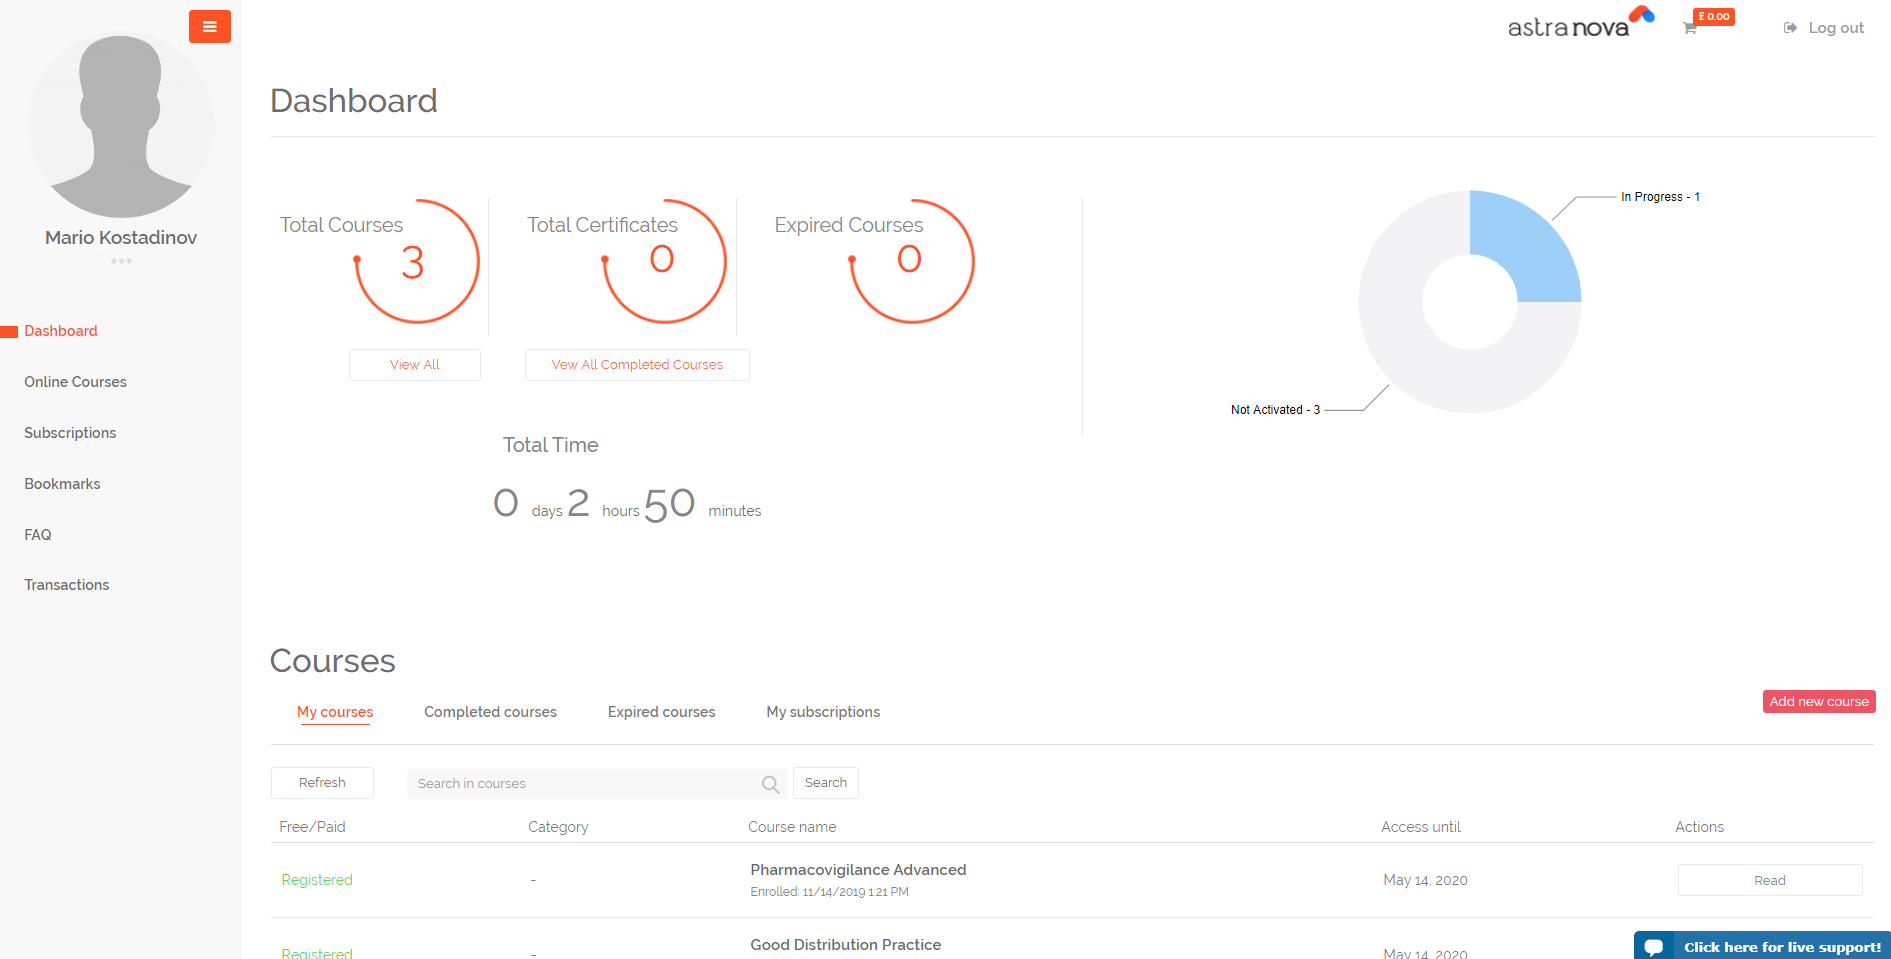Go to Online Courses in sidebar
The width and height of the screenshot is (1891, 959).
tap(76, 382)
